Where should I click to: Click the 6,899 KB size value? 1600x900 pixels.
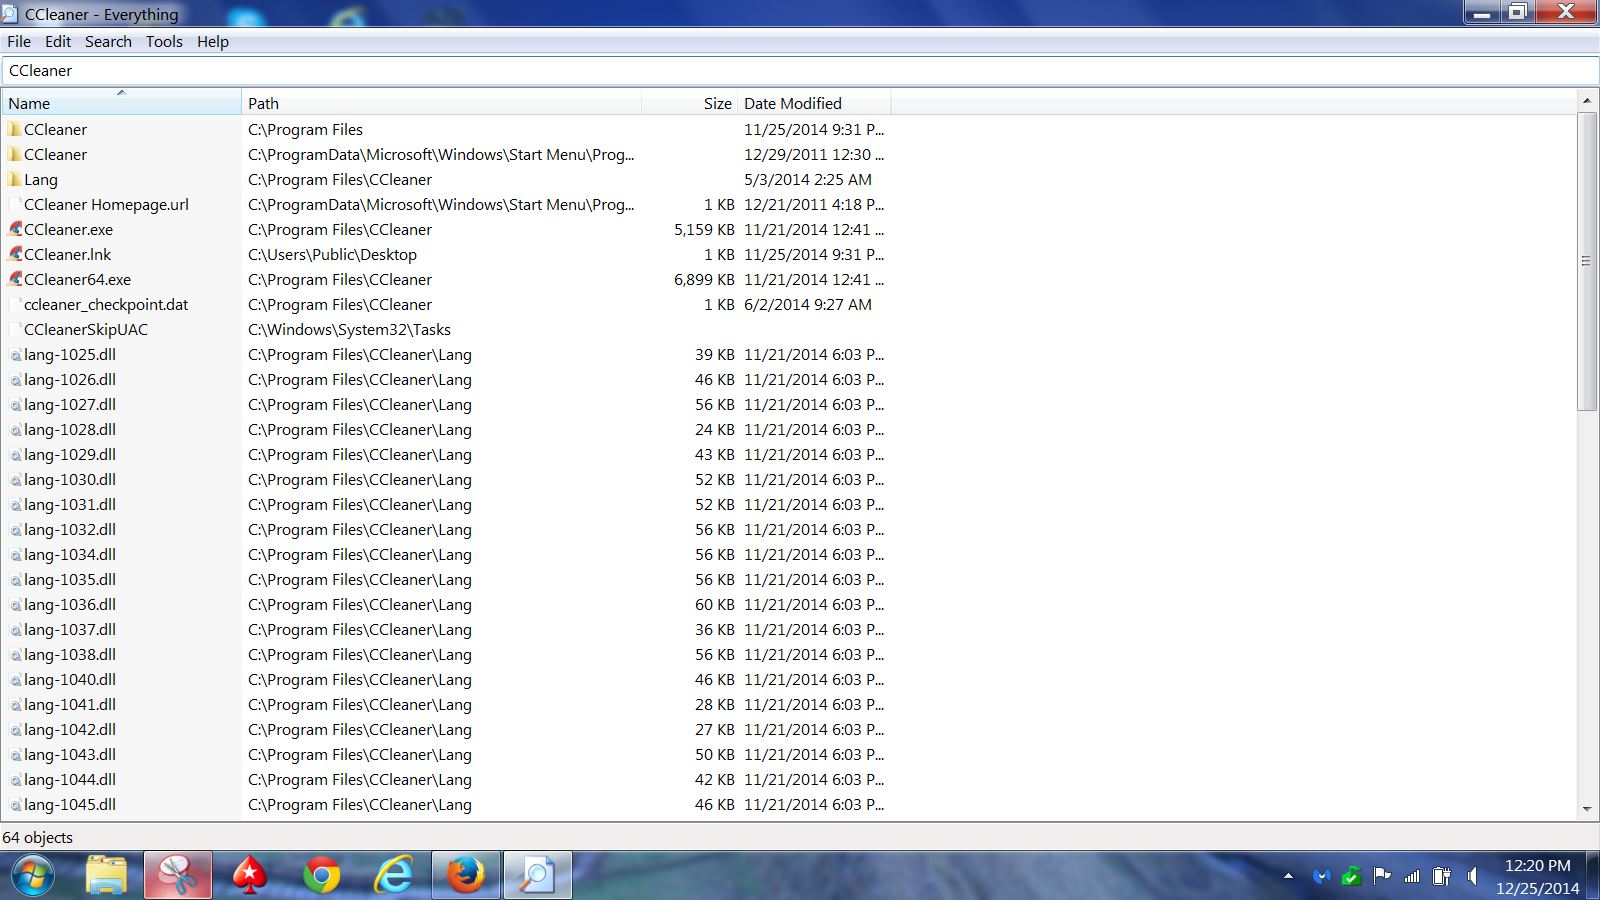(x=704, y=279)
